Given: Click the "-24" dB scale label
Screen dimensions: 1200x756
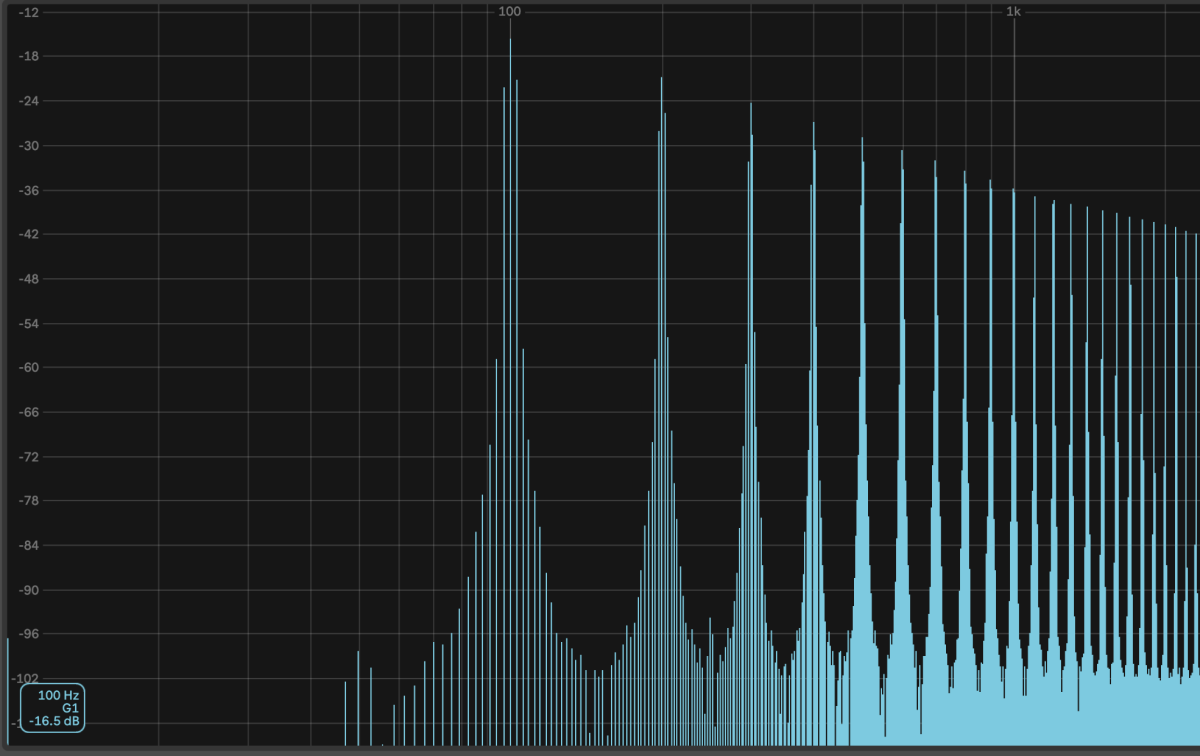Looking at the screenshot, I should point(29,101).
